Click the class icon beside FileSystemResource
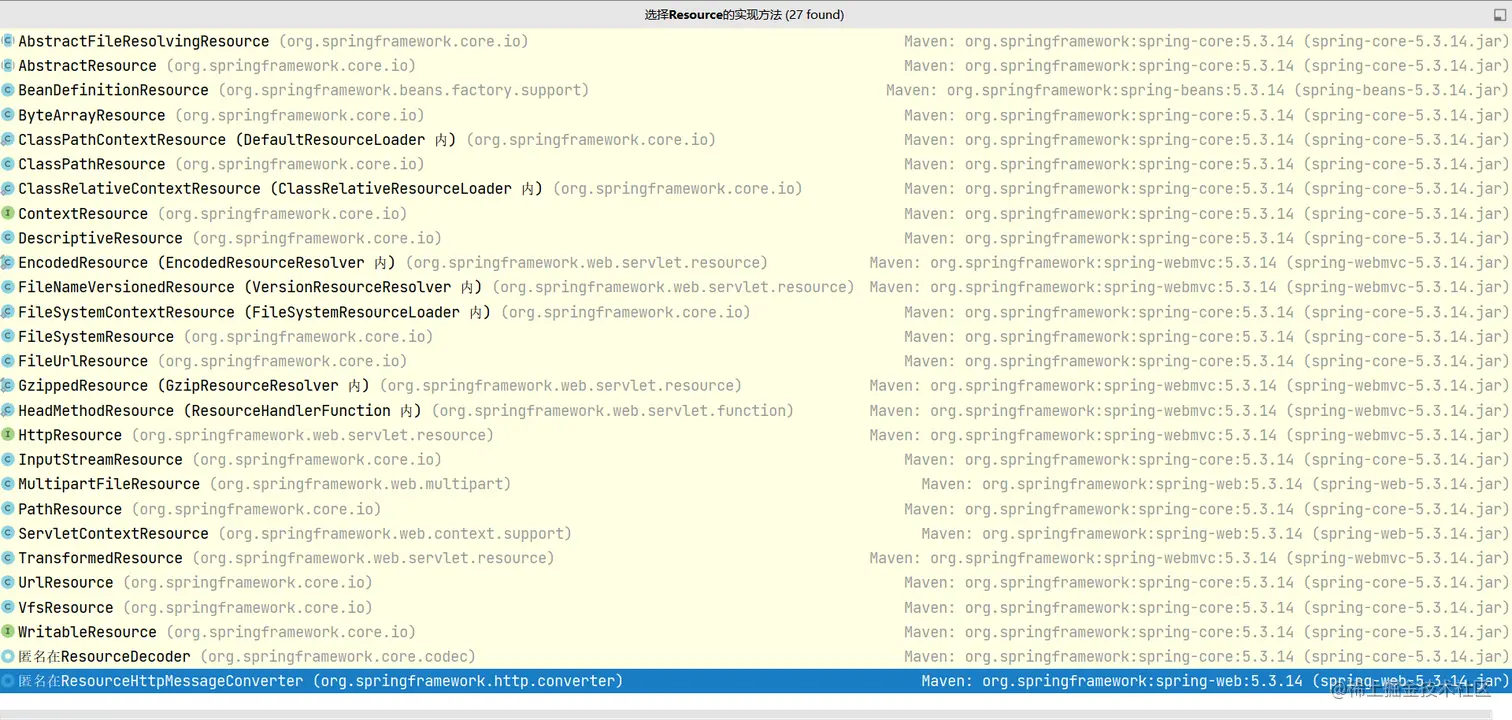Image resolution: width=1512 pixels, height=720 pixels. [x=8, y=337]
